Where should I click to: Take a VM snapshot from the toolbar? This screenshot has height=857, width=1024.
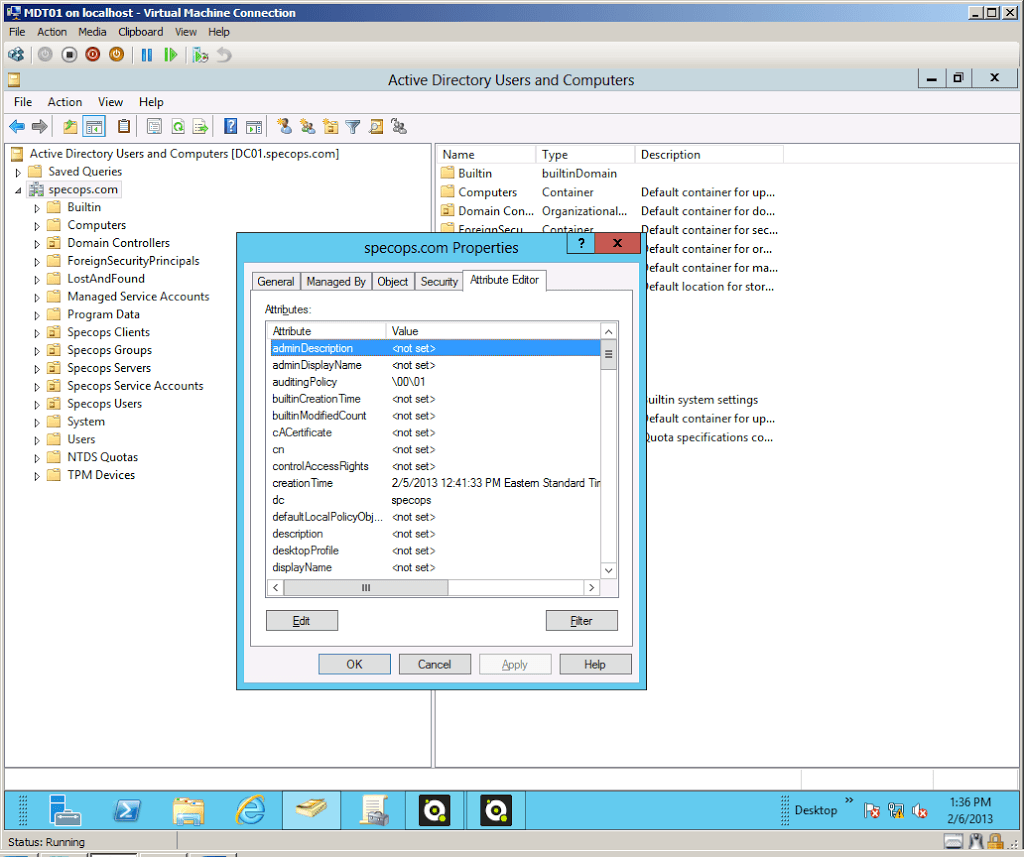(200, 55)
